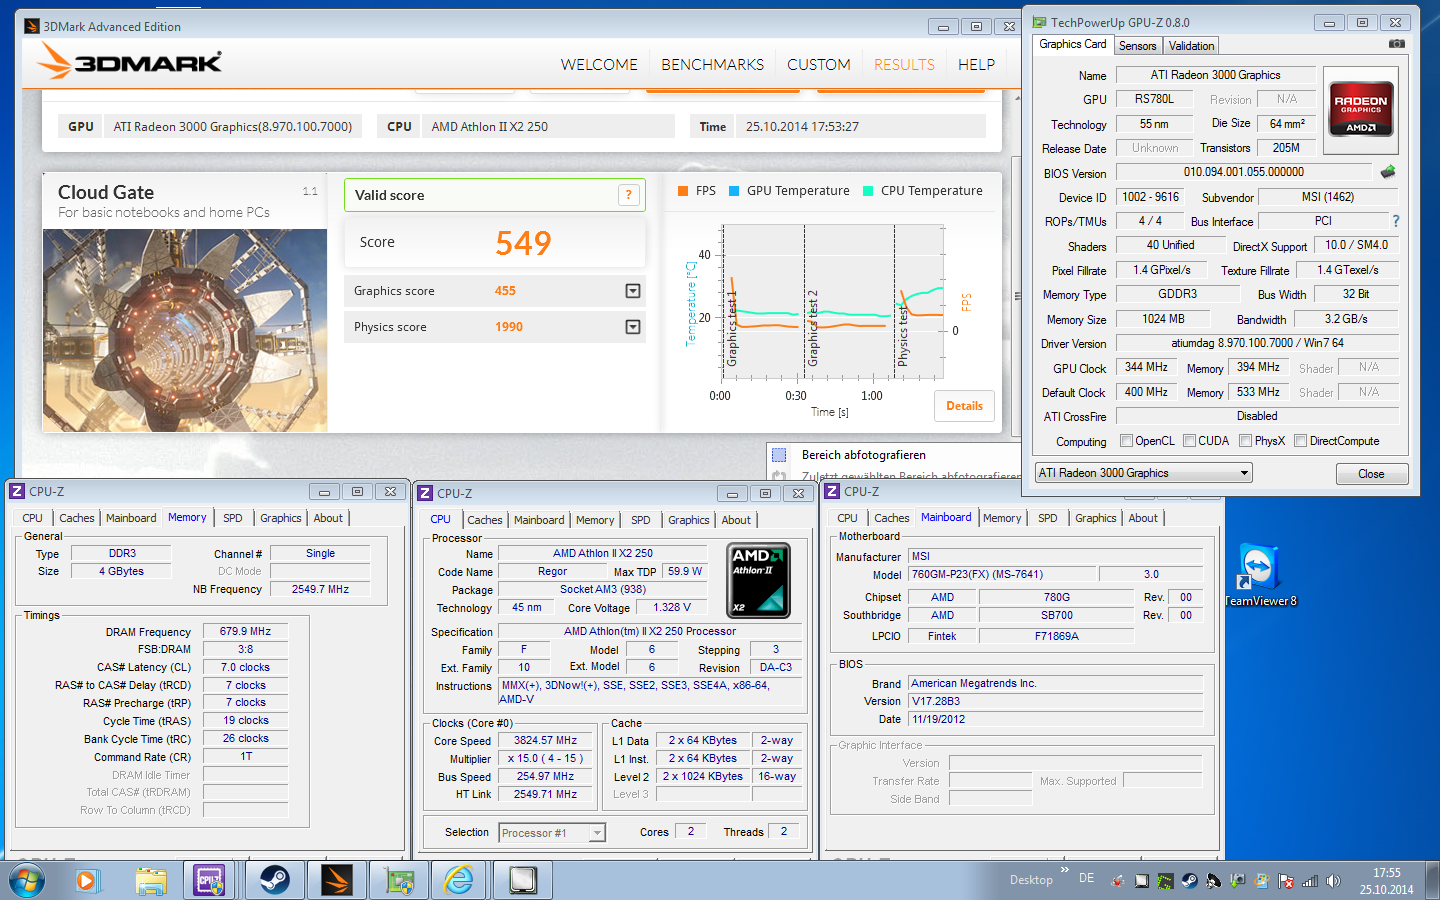Click the DRAM Frequency value 679.9 MHz

pyautogui.click(x=246, y=632)
